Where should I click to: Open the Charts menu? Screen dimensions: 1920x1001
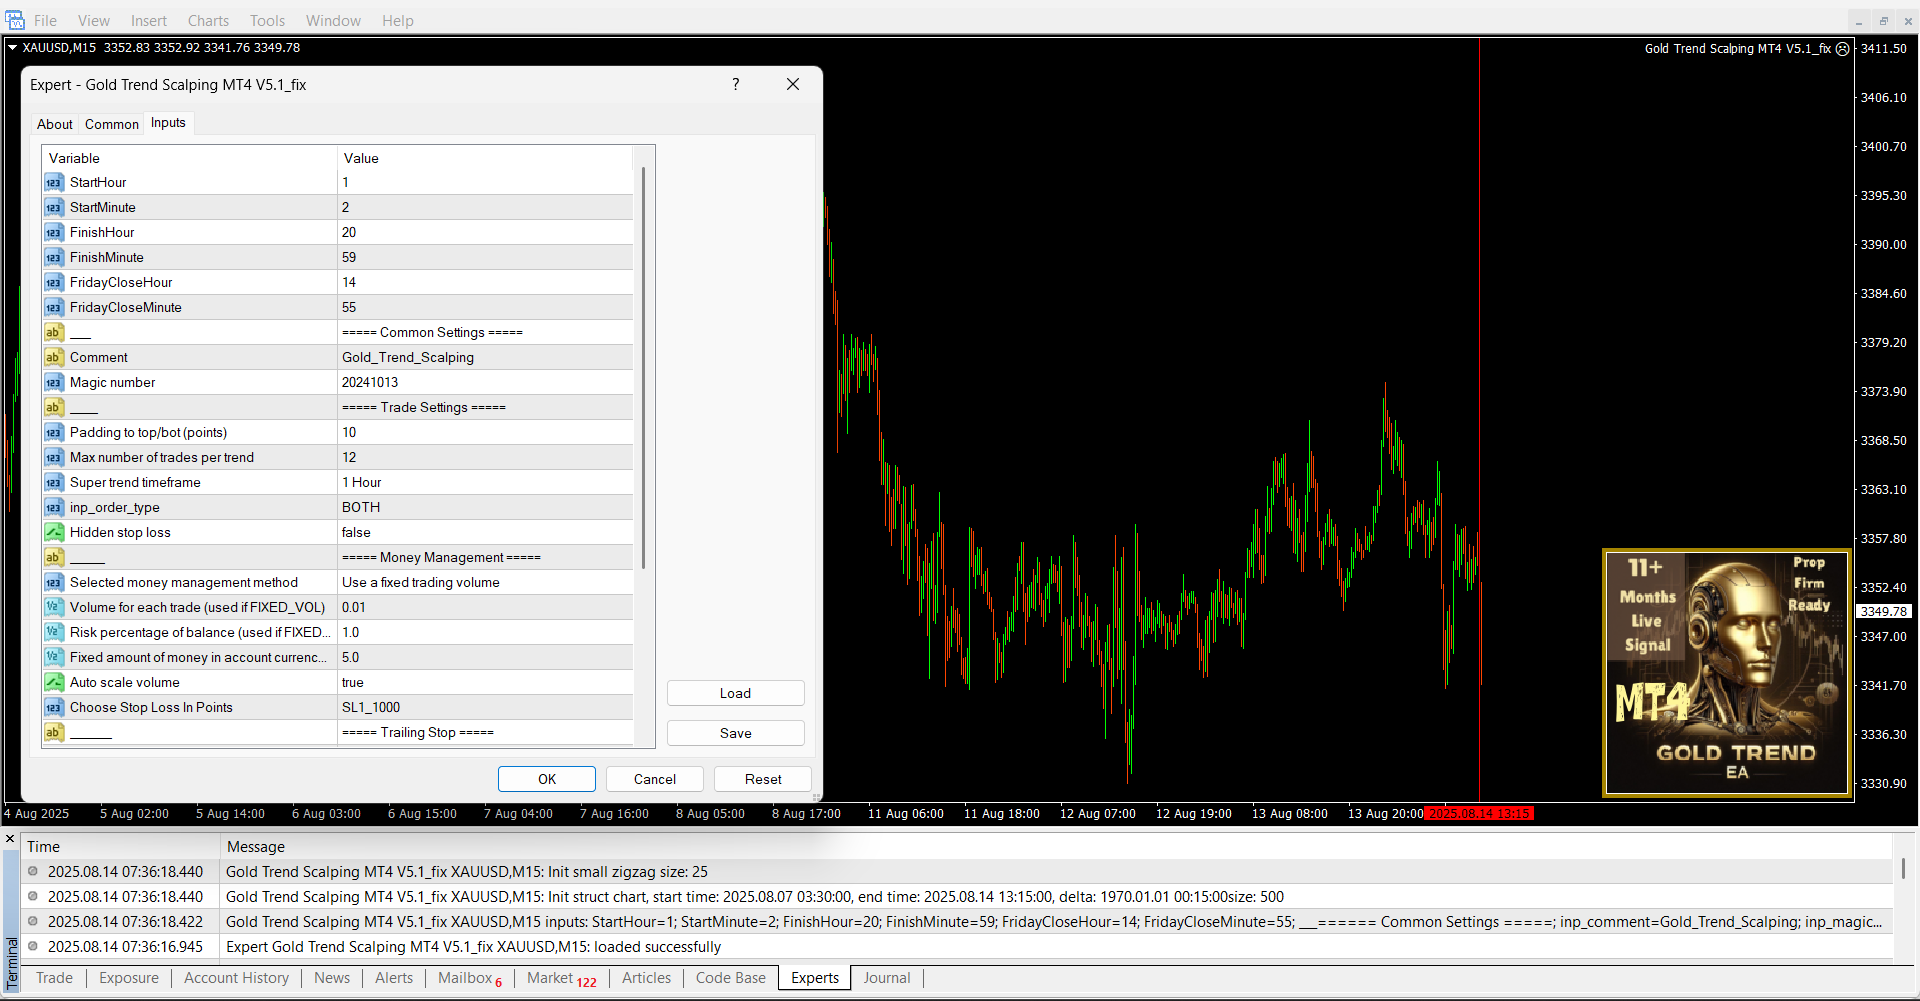[x=208, y=21]
